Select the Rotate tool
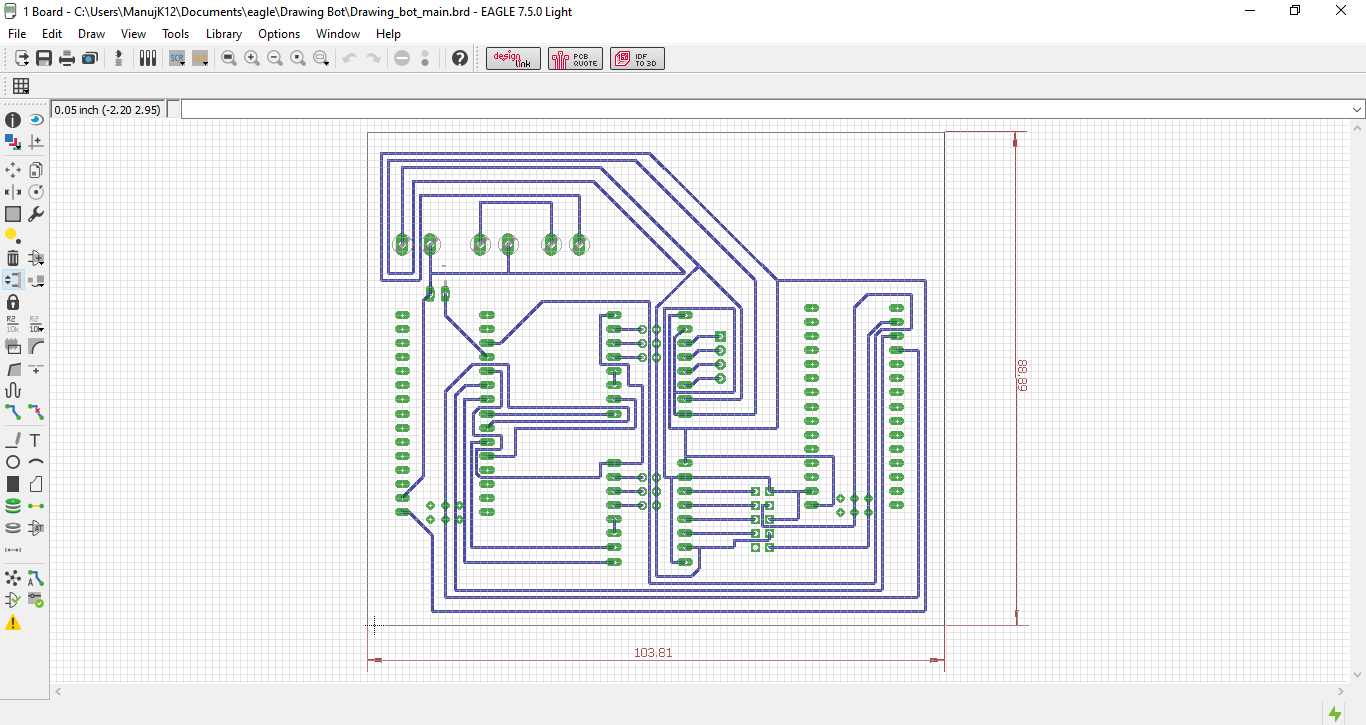 pyautogui.click(x=36, y=191)
